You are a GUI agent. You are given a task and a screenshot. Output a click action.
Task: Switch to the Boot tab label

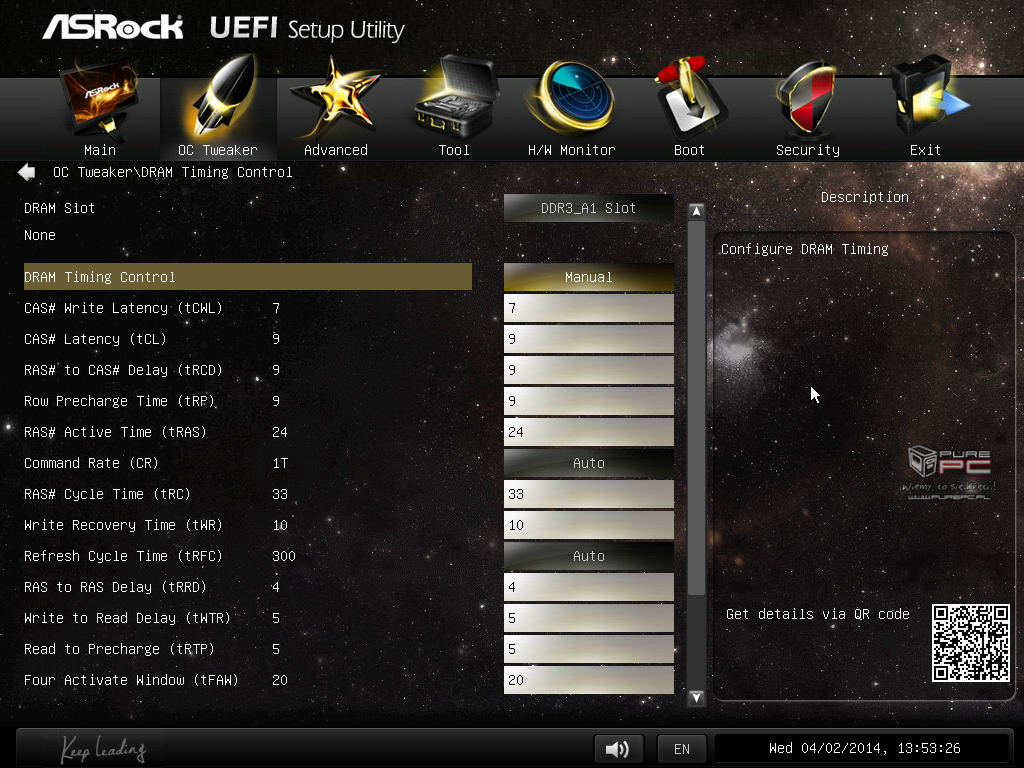click(689, 150)
